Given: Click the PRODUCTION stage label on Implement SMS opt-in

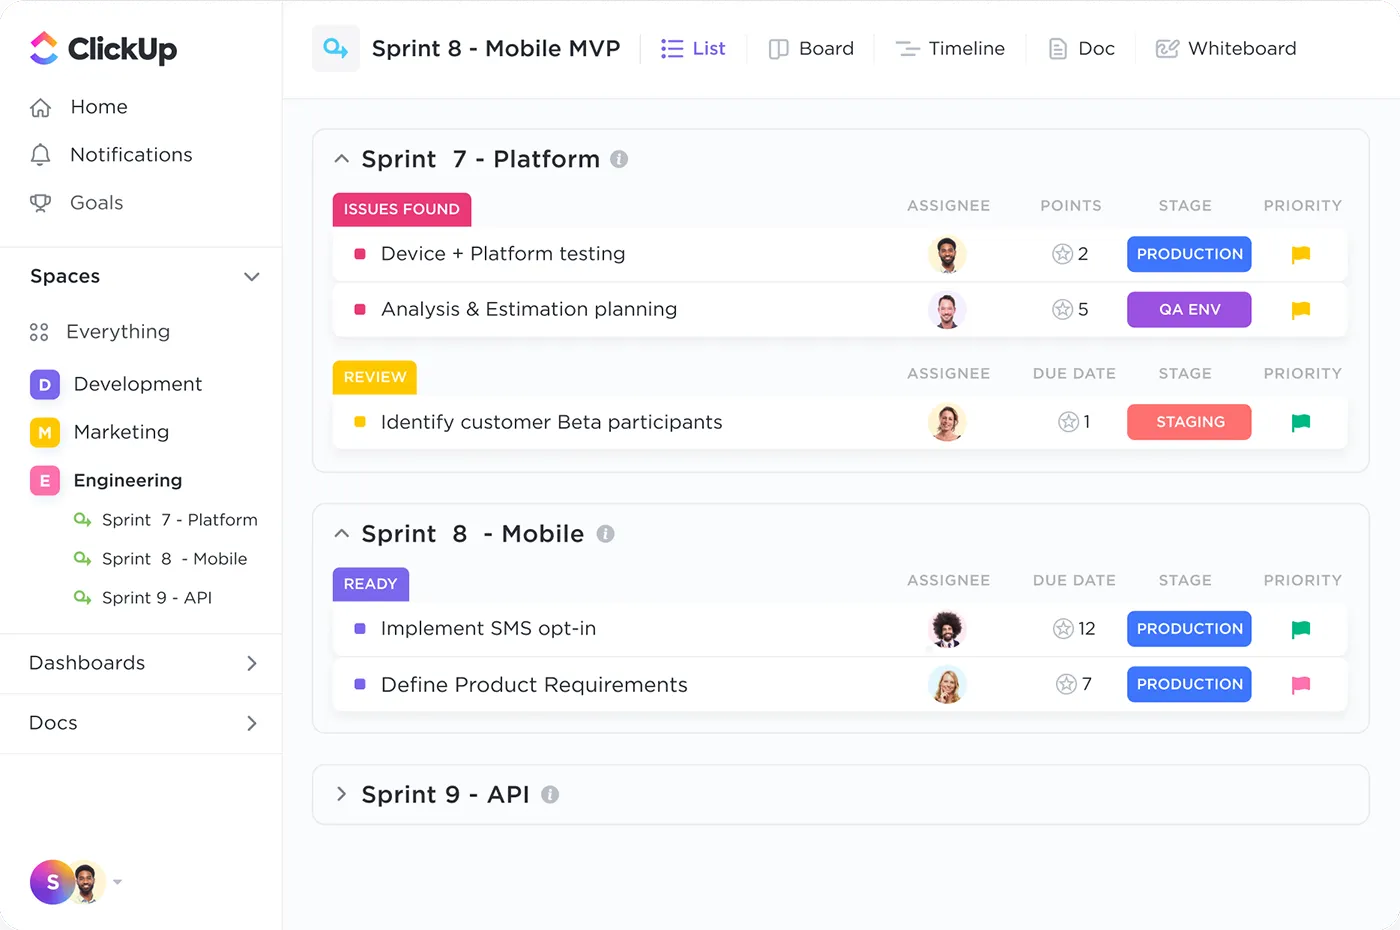Looking at the screenshot, I should click(1189, 629).
